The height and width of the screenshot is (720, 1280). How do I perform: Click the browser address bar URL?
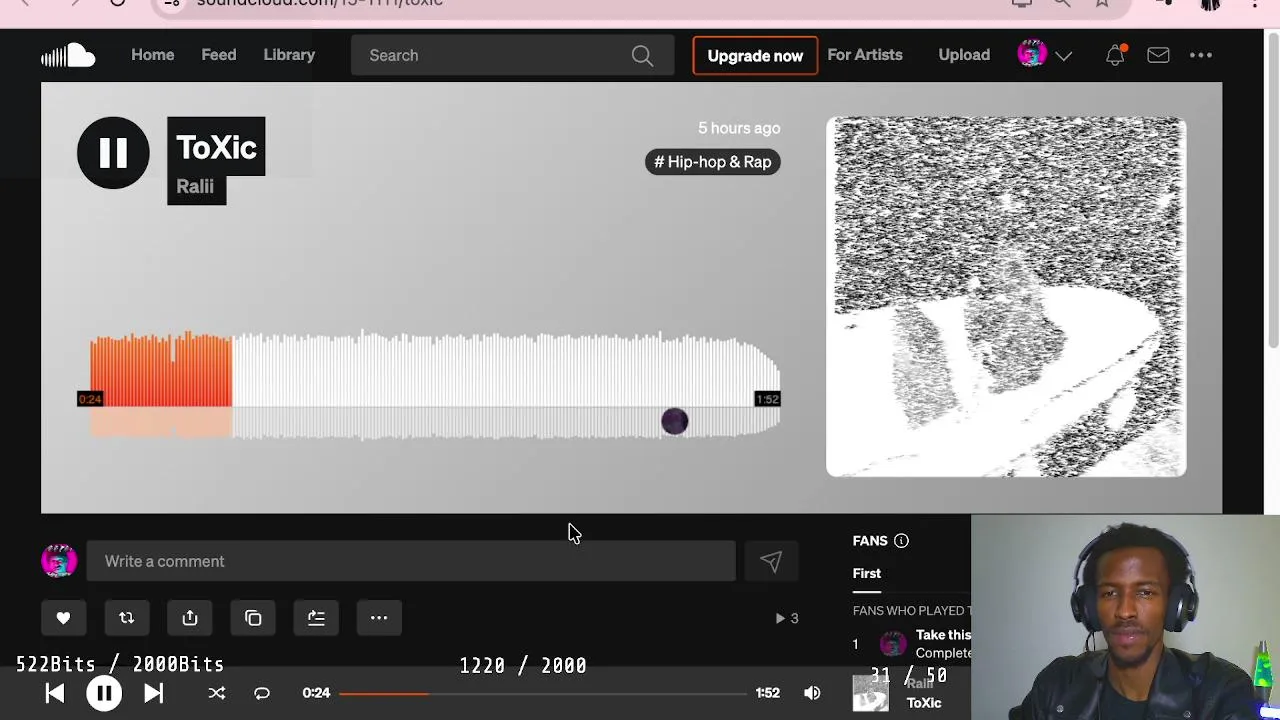point(320,3)
